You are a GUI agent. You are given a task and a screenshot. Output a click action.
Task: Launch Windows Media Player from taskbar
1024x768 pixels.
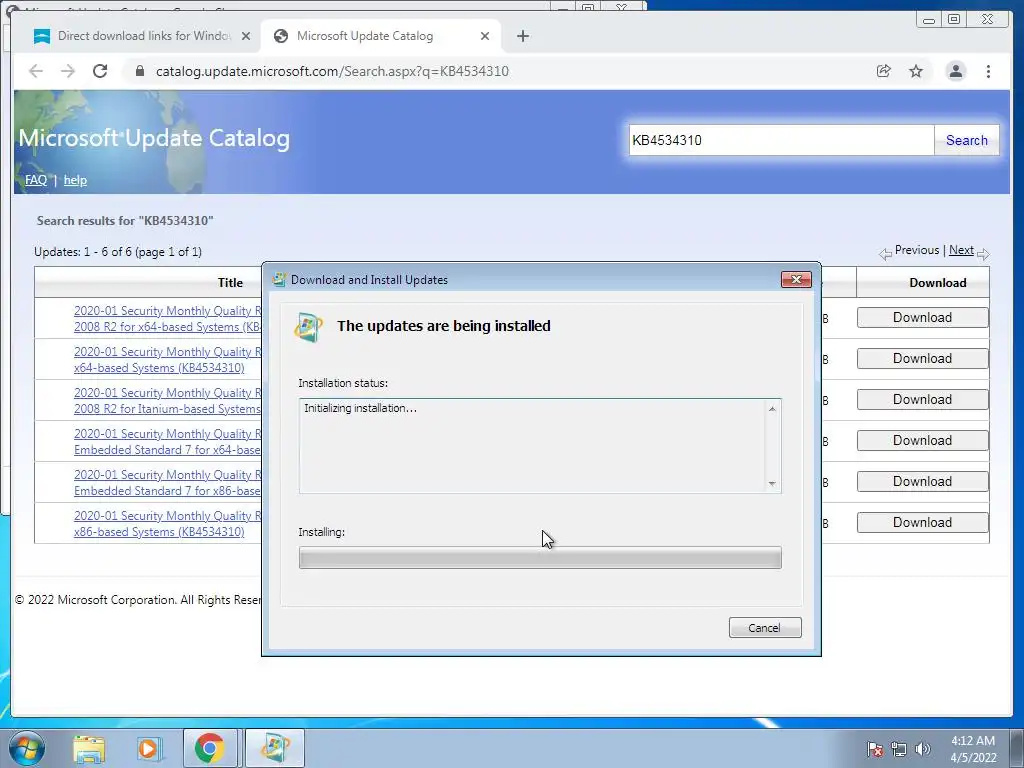point(150,749)
